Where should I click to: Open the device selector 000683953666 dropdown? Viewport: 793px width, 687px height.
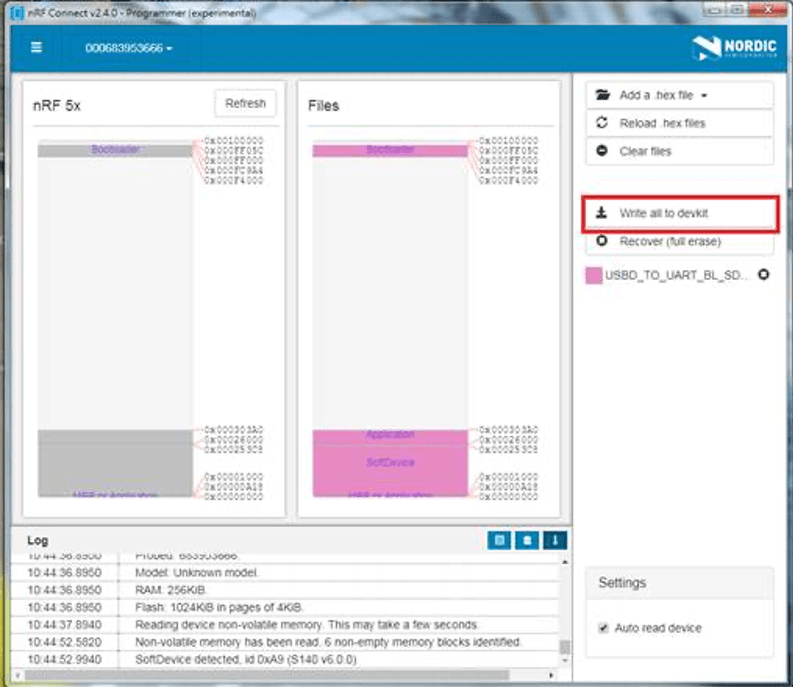tap(128, 48)
